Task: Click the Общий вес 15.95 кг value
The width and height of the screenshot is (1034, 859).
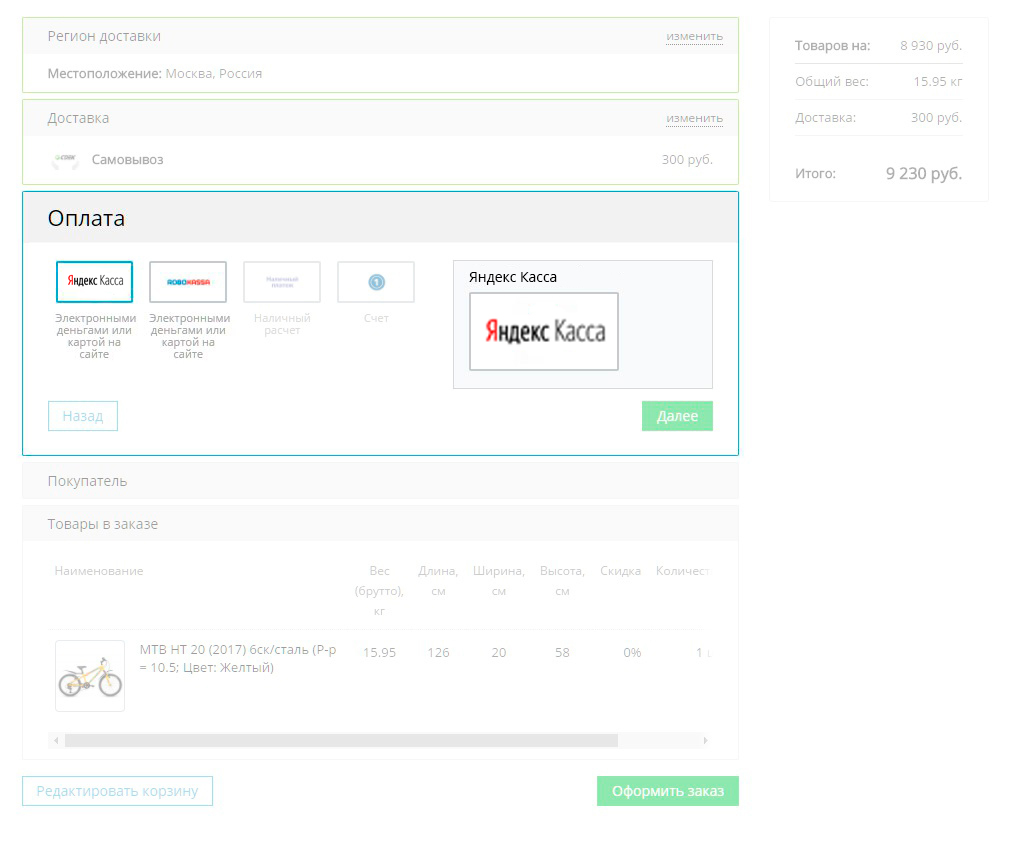Action: 938,82
